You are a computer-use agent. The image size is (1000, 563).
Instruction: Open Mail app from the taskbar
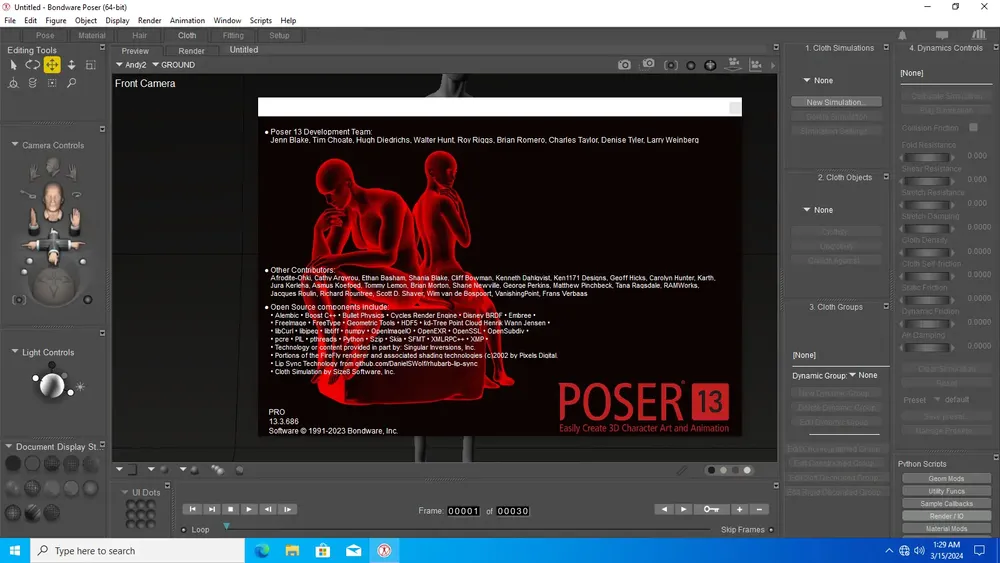[x=353, y=550]
